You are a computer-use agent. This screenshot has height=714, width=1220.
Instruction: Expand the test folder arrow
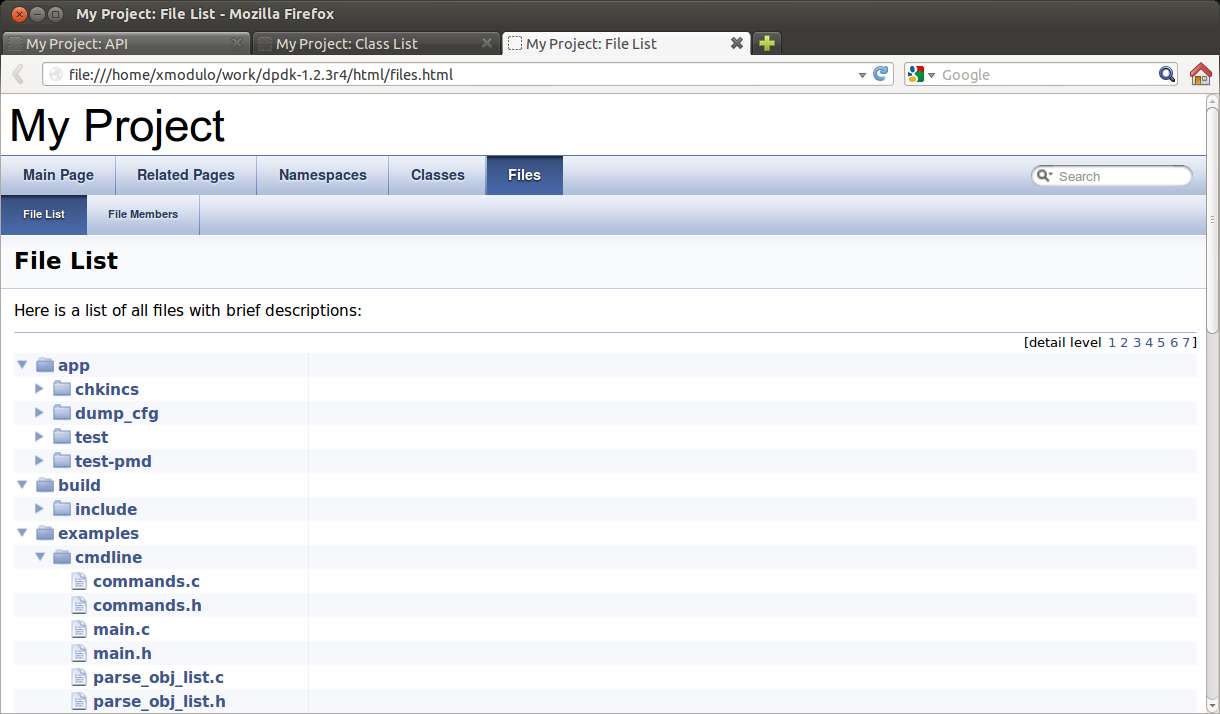point(40,437)
